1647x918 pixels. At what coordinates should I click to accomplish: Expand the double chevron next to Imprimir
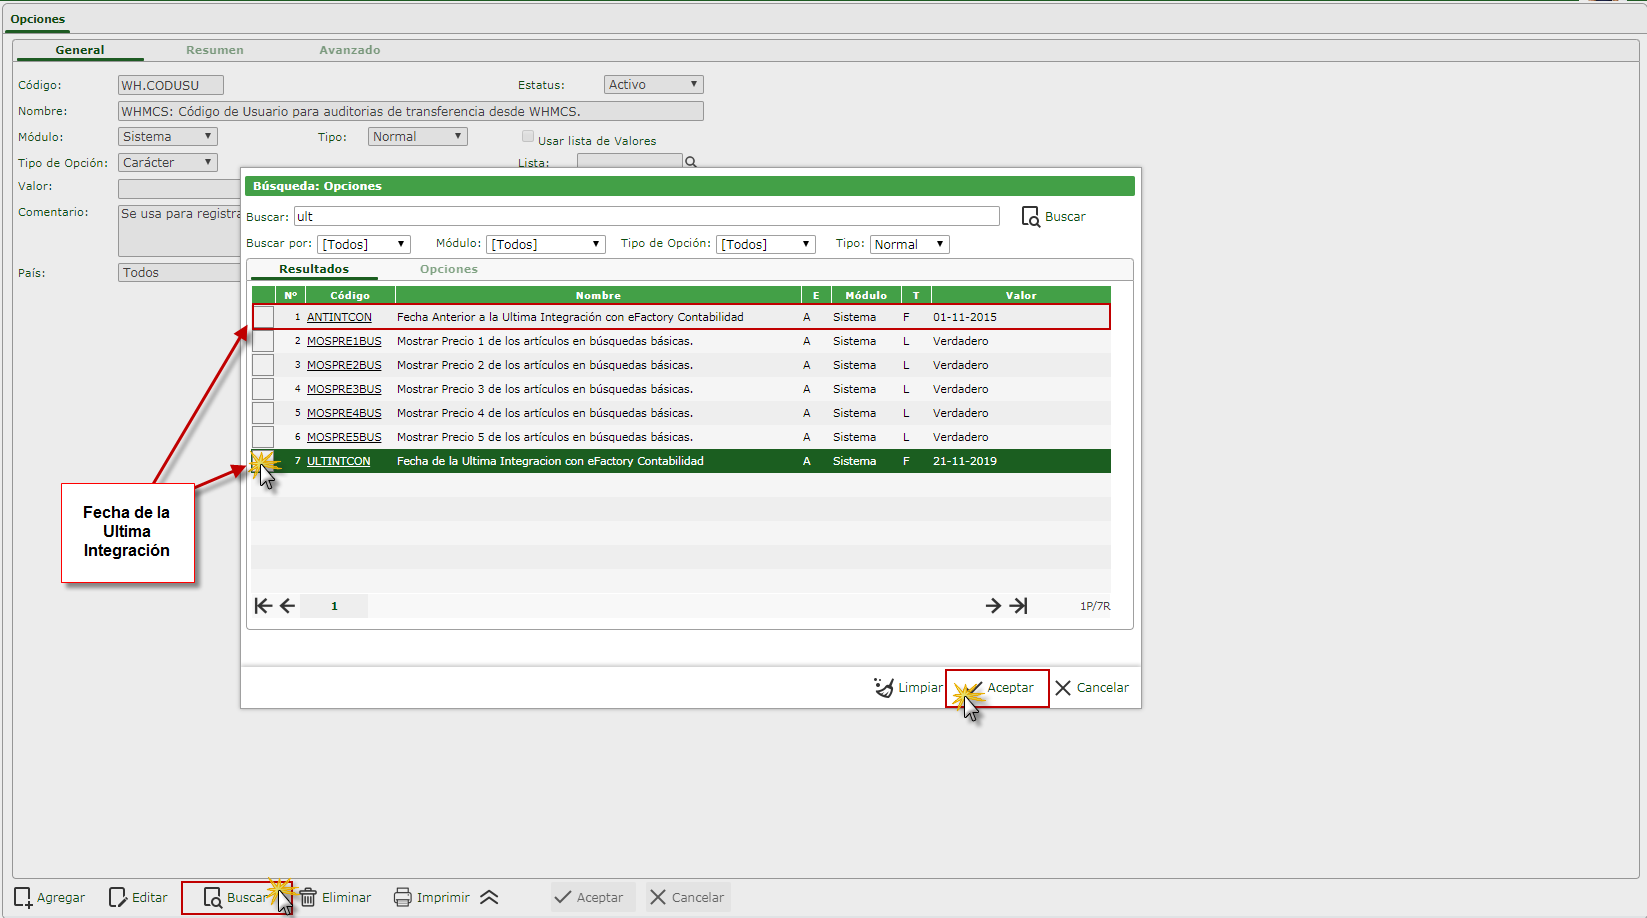(489, 898)
